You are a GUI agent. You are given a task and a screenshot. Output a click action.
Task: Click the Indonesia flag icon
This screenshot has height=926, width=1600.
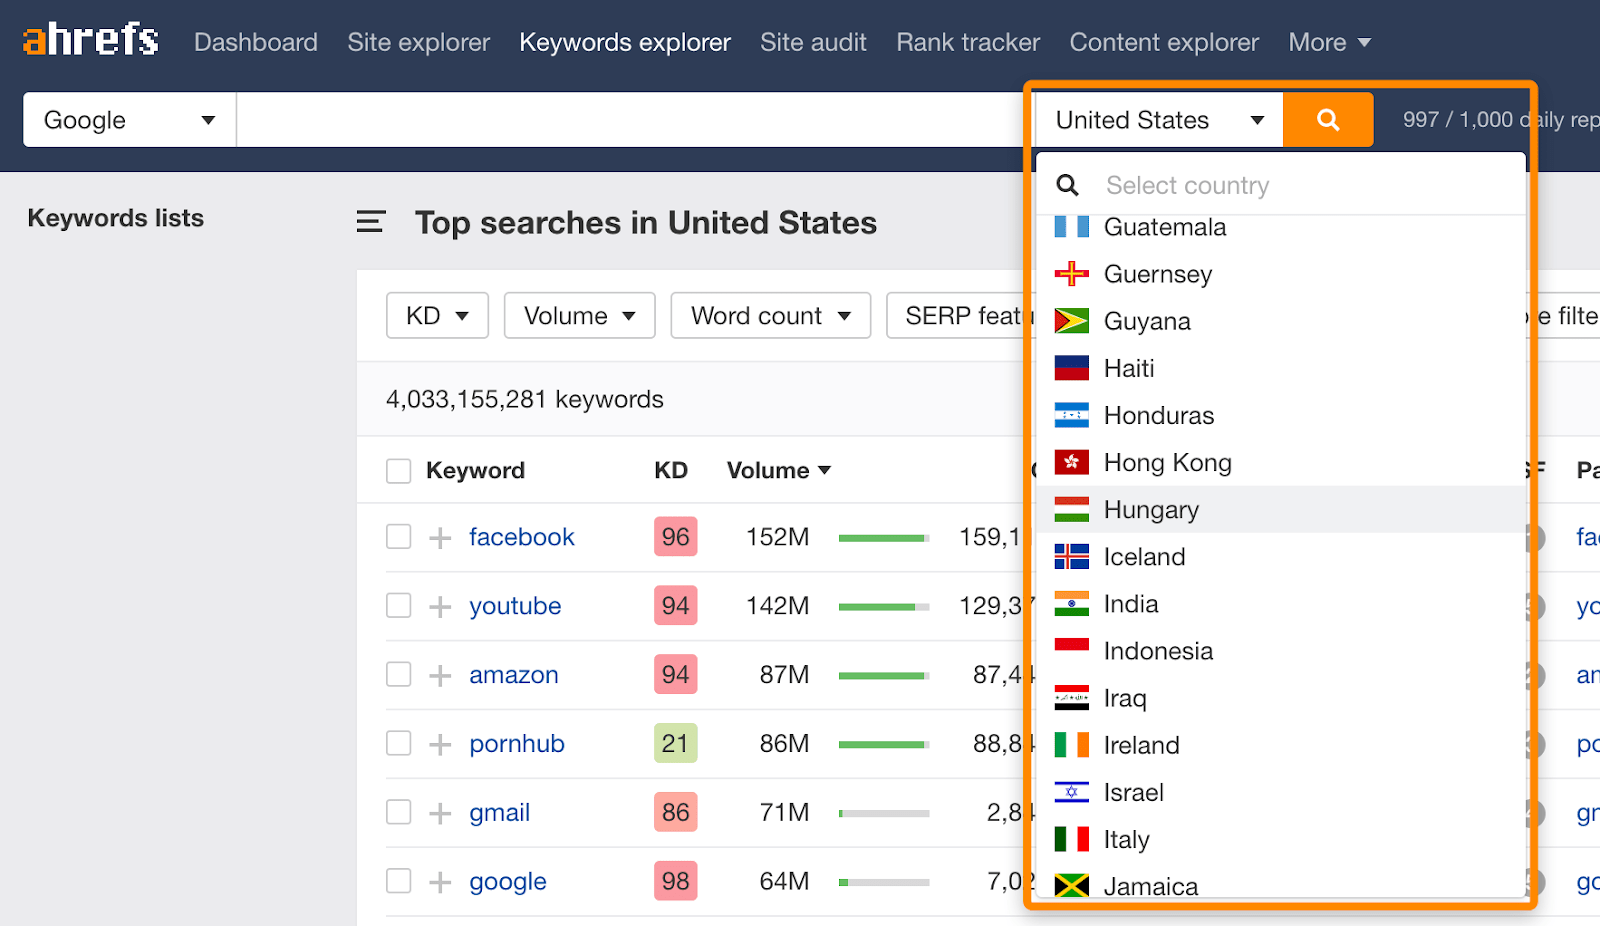(x=1072, y=651)
